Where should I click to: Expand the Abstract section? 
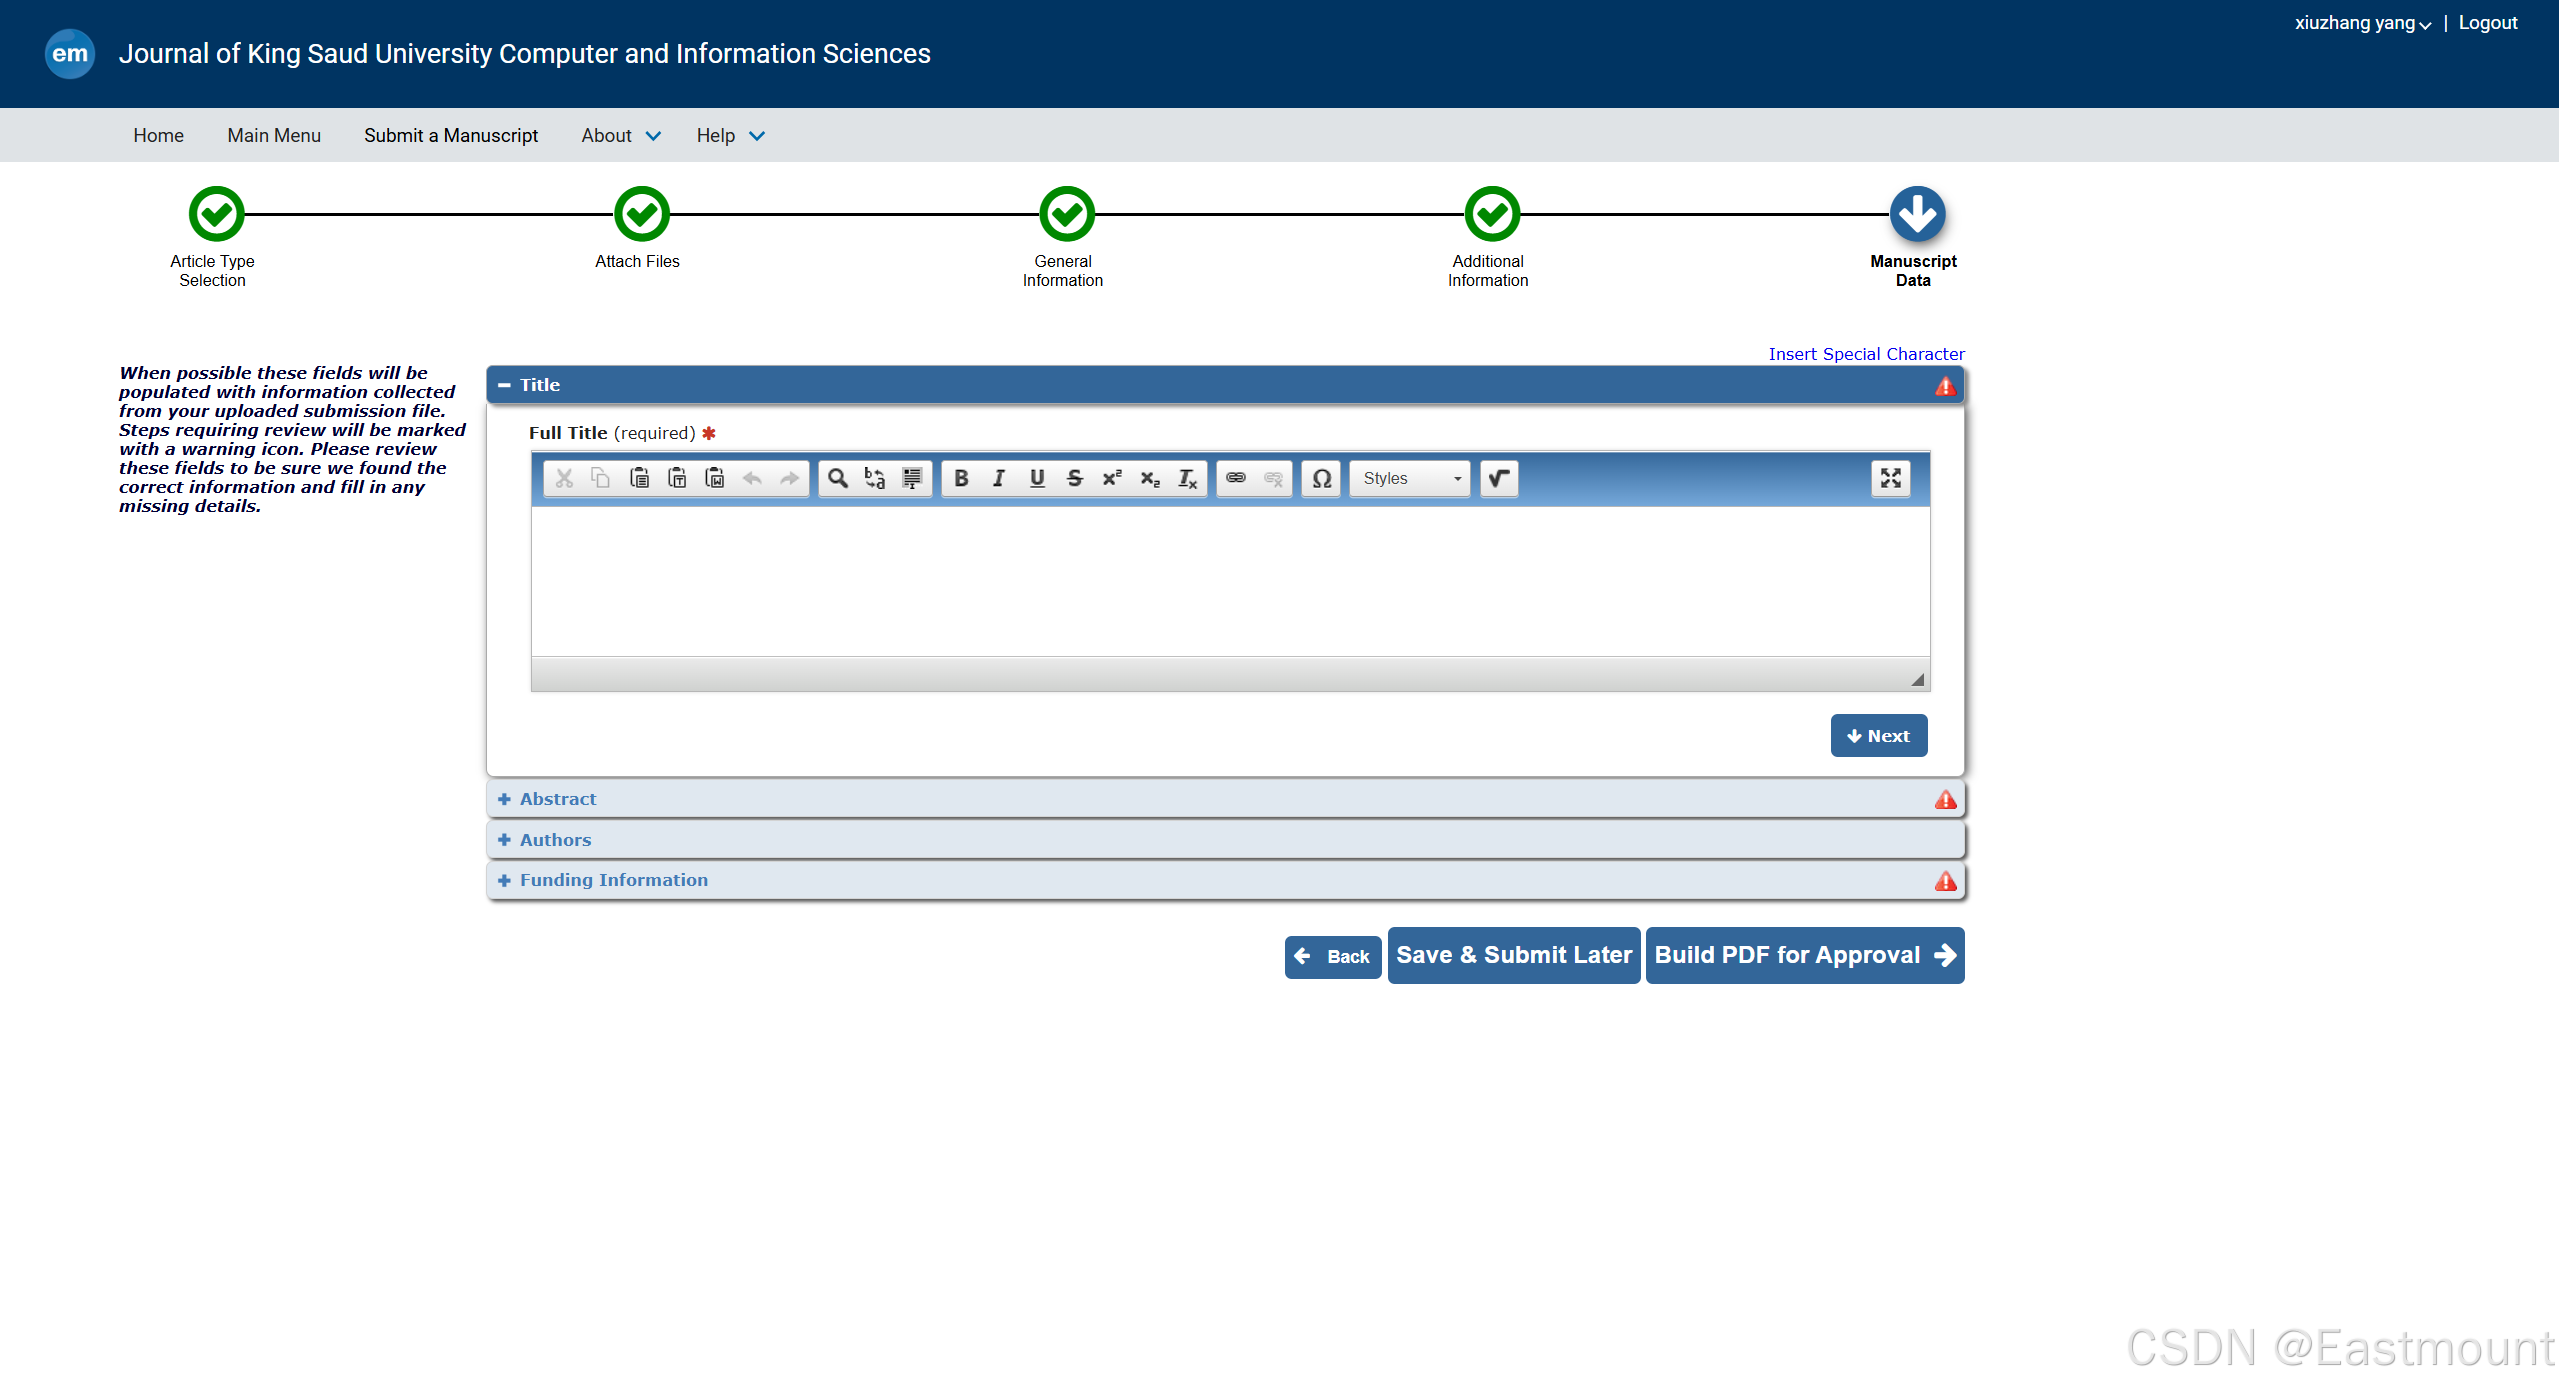[557, 799]
